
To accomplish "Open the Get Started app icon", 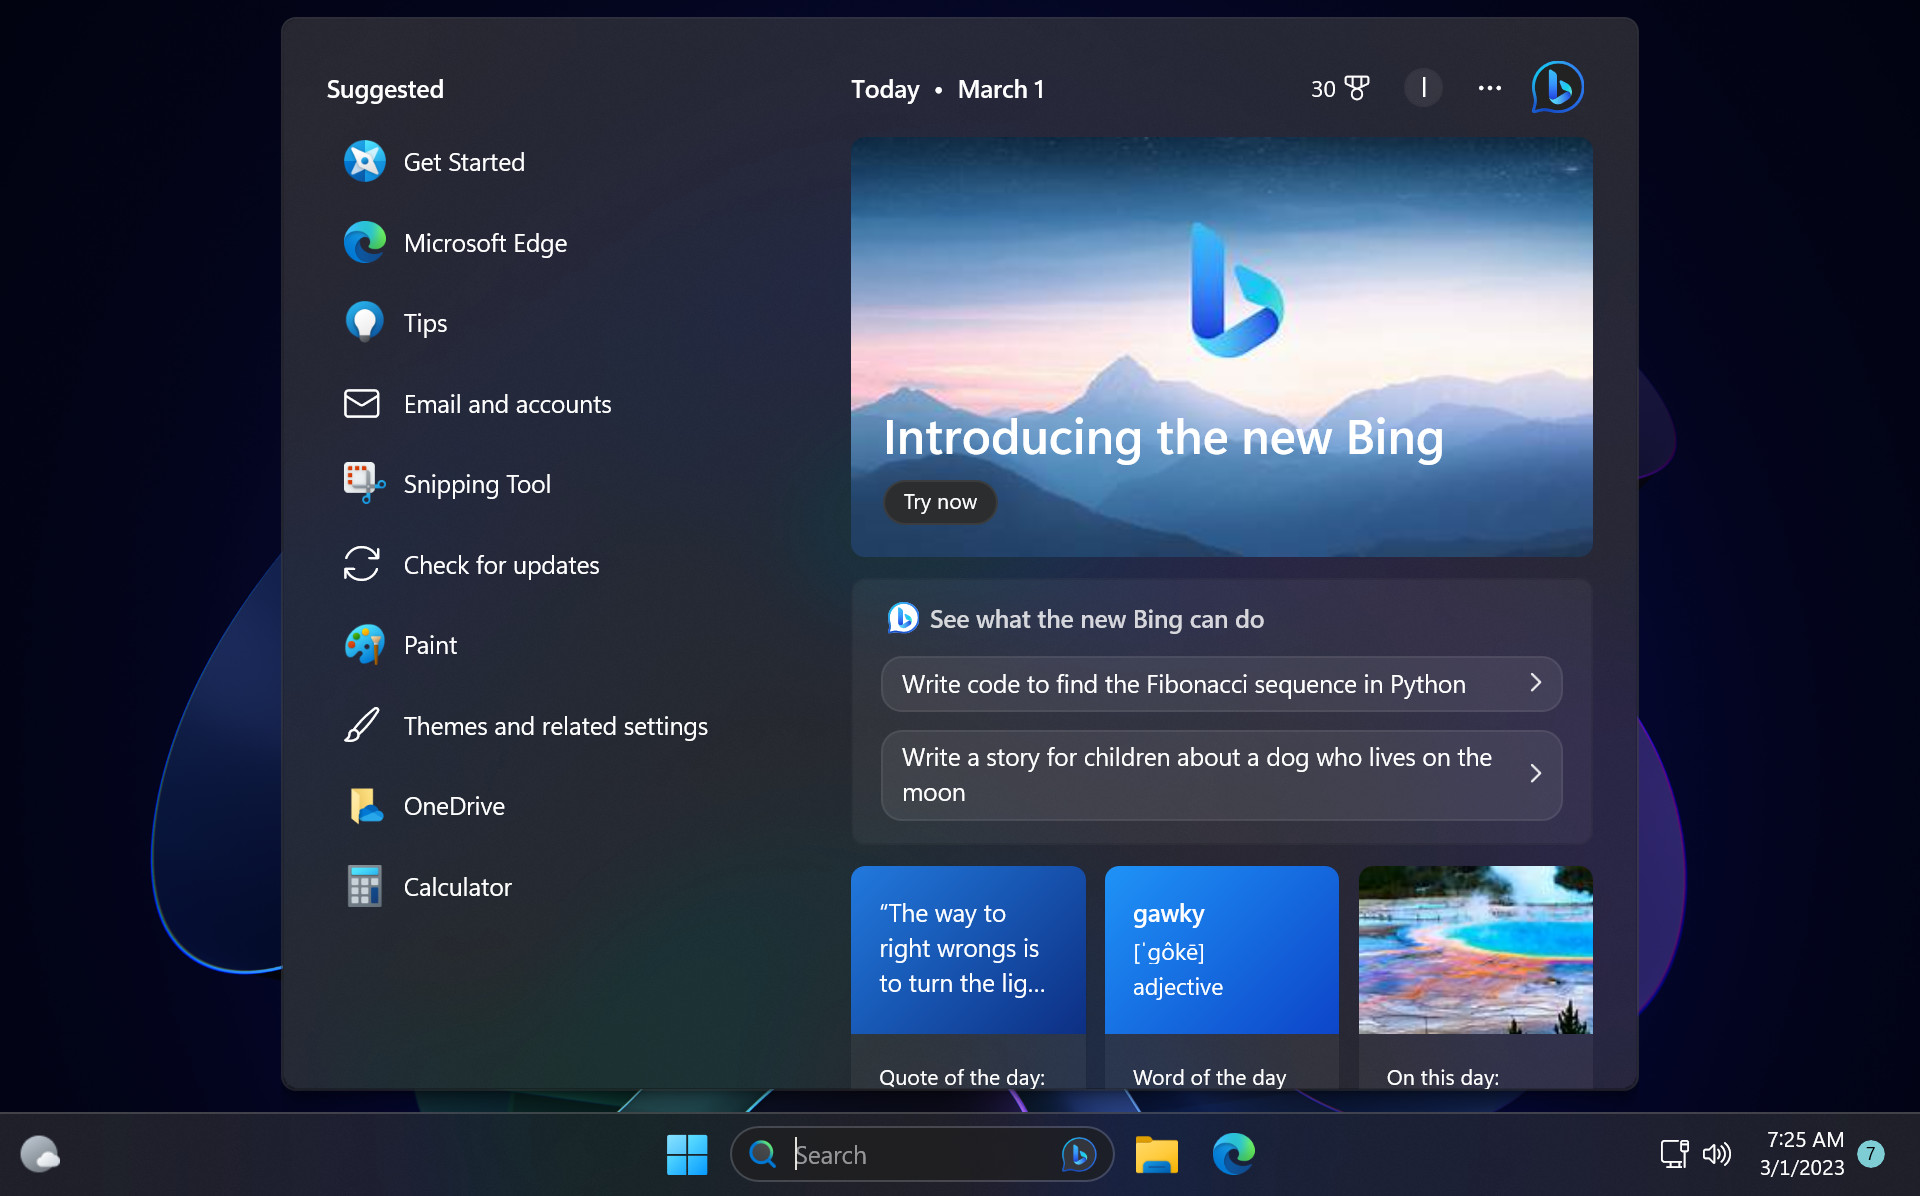I will click(x=364, y=162).
